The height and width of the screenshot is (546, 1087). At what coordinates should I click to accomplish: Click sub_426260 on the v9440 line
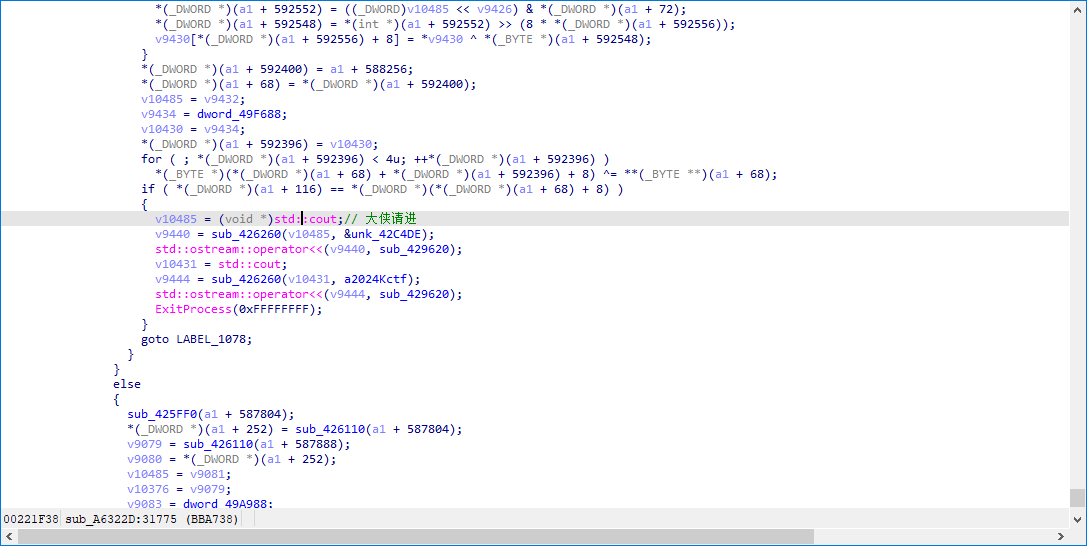point(246,234)
